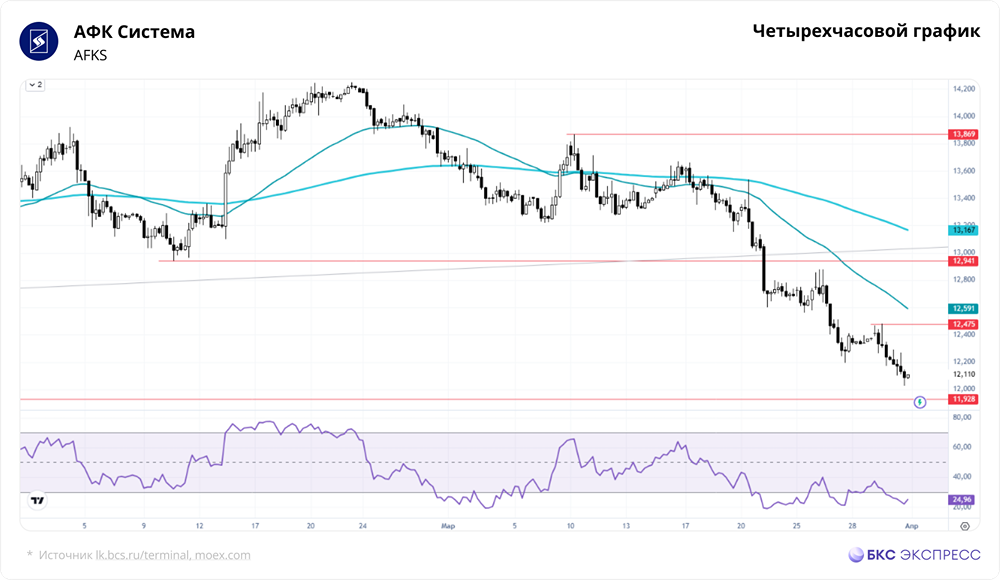Click the 14,200 price axis label
1000x580 pixels.
[x=964, y=89]
